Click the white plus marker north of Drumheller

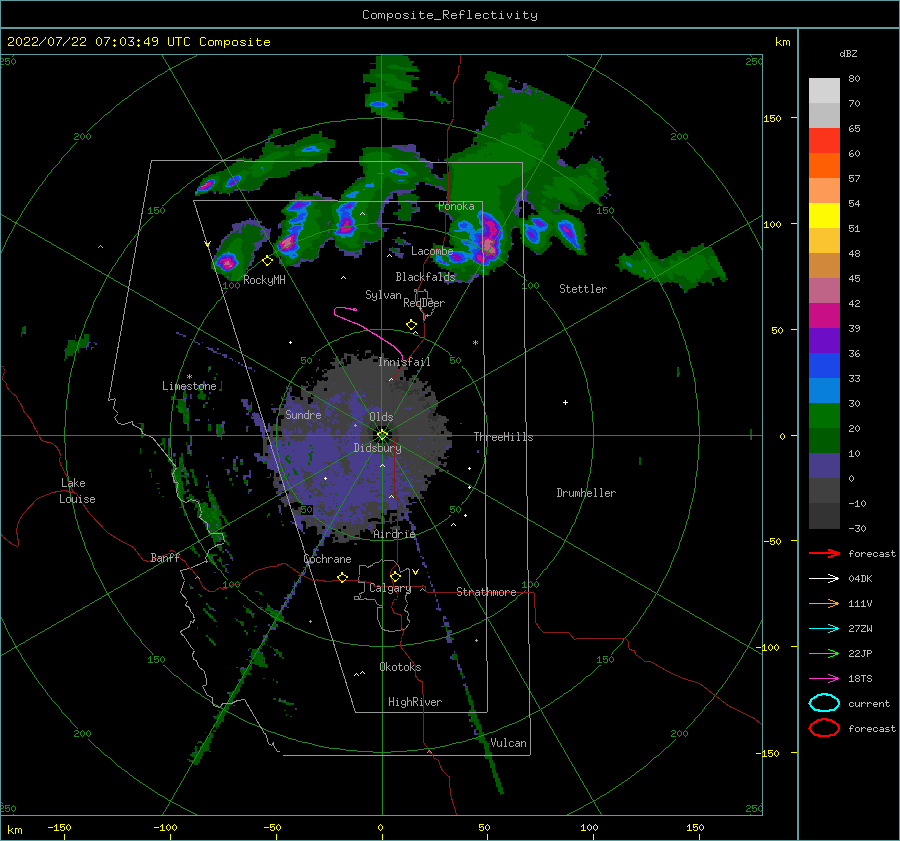tap(565, 402)
